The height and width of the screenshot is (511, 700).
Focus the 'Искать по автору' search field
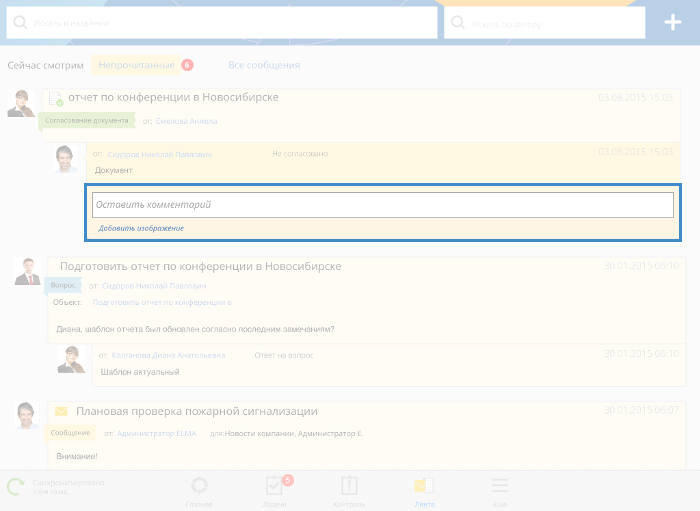(545, 22)
